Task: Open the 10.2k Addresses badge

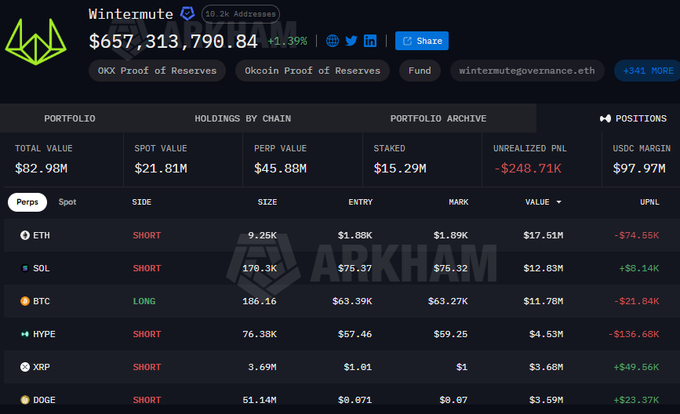Action: tap(241, 14)
